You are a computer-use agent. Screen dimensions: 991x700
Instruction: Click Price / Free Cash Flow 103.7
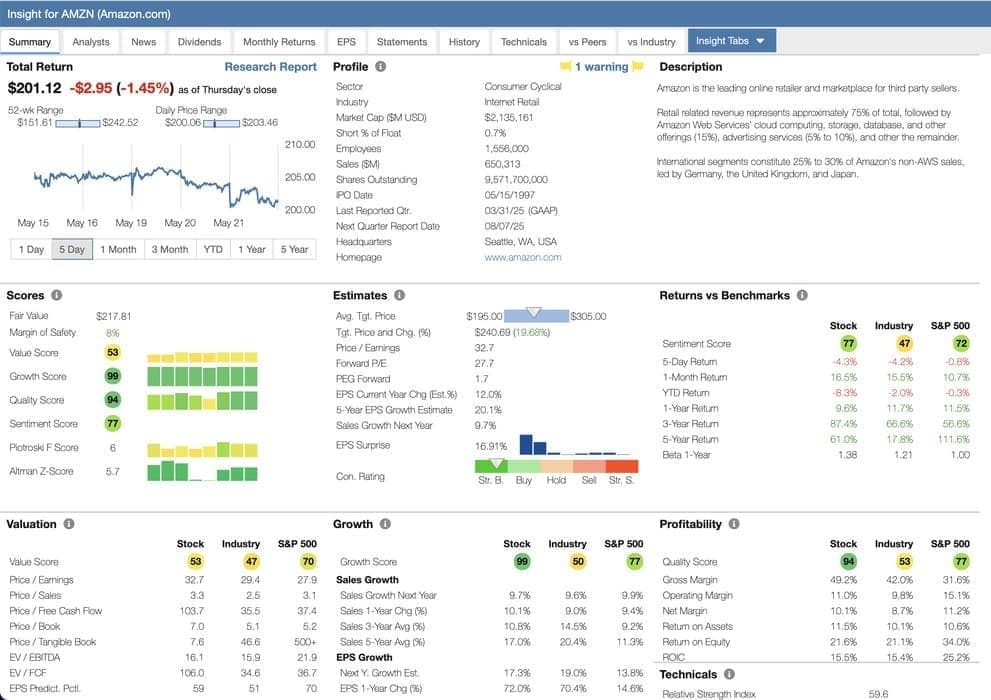click(192, 611)
